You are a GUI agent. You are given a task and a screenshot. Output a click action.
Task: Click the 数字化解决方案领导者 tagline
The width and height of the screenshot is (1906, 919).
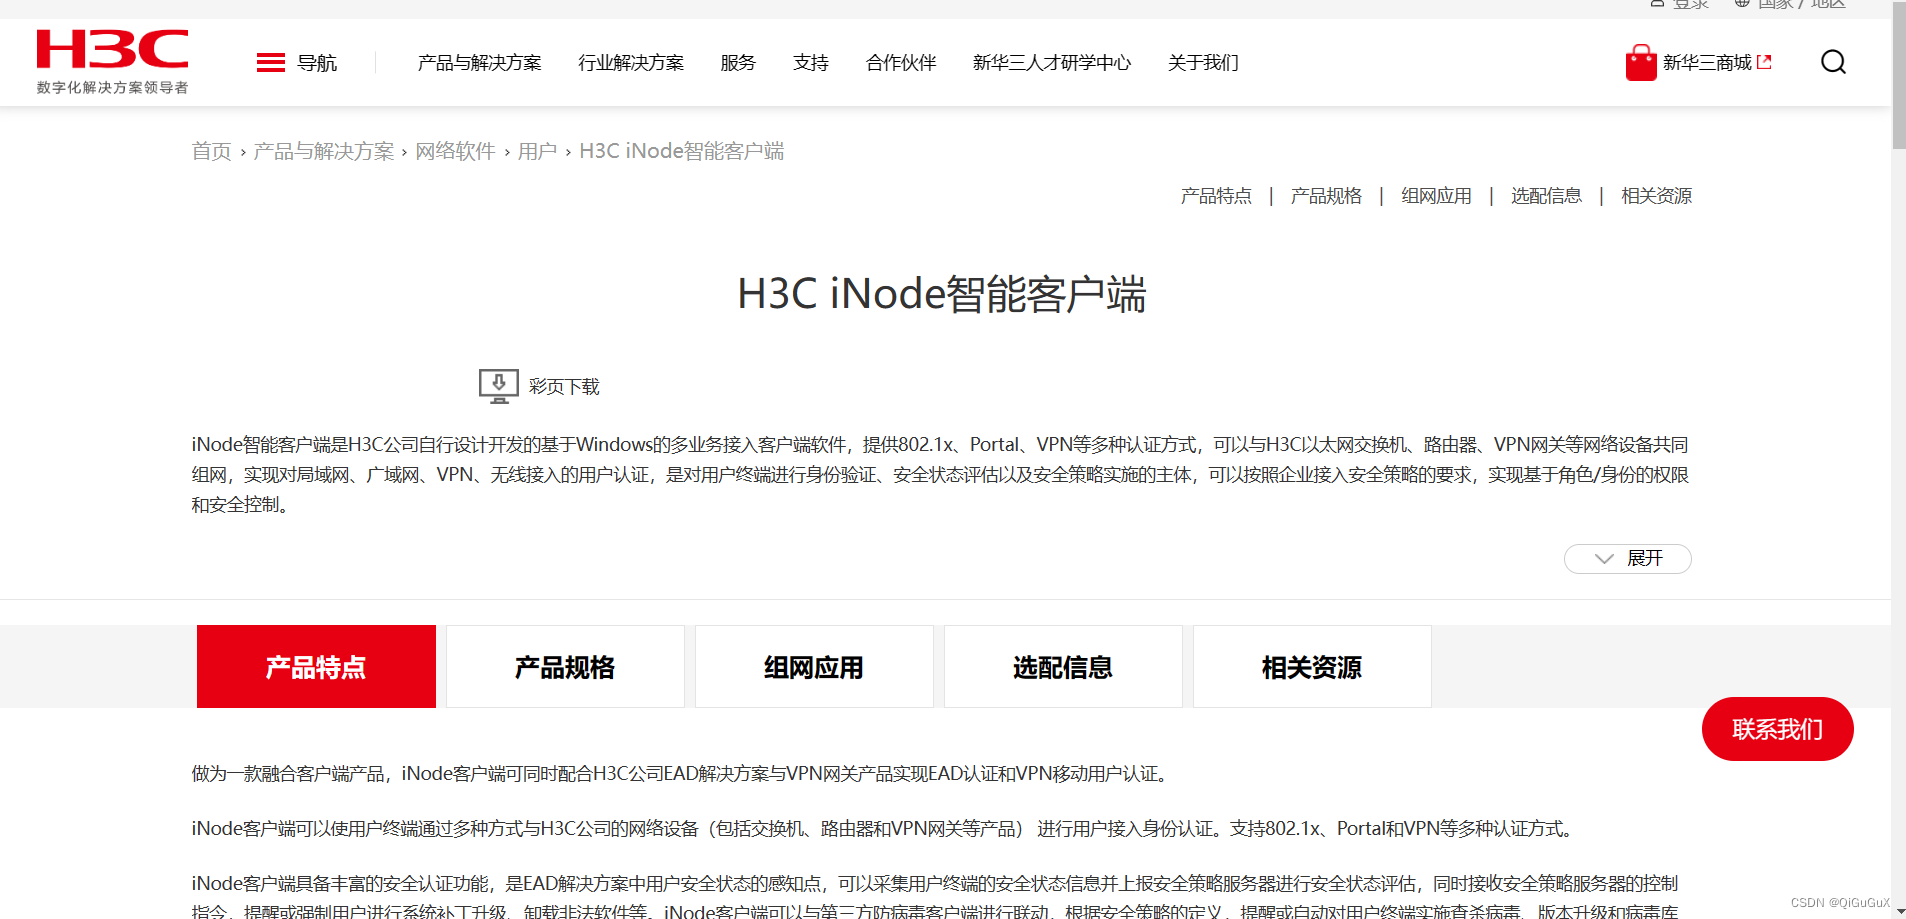click(x=112, y=88)
